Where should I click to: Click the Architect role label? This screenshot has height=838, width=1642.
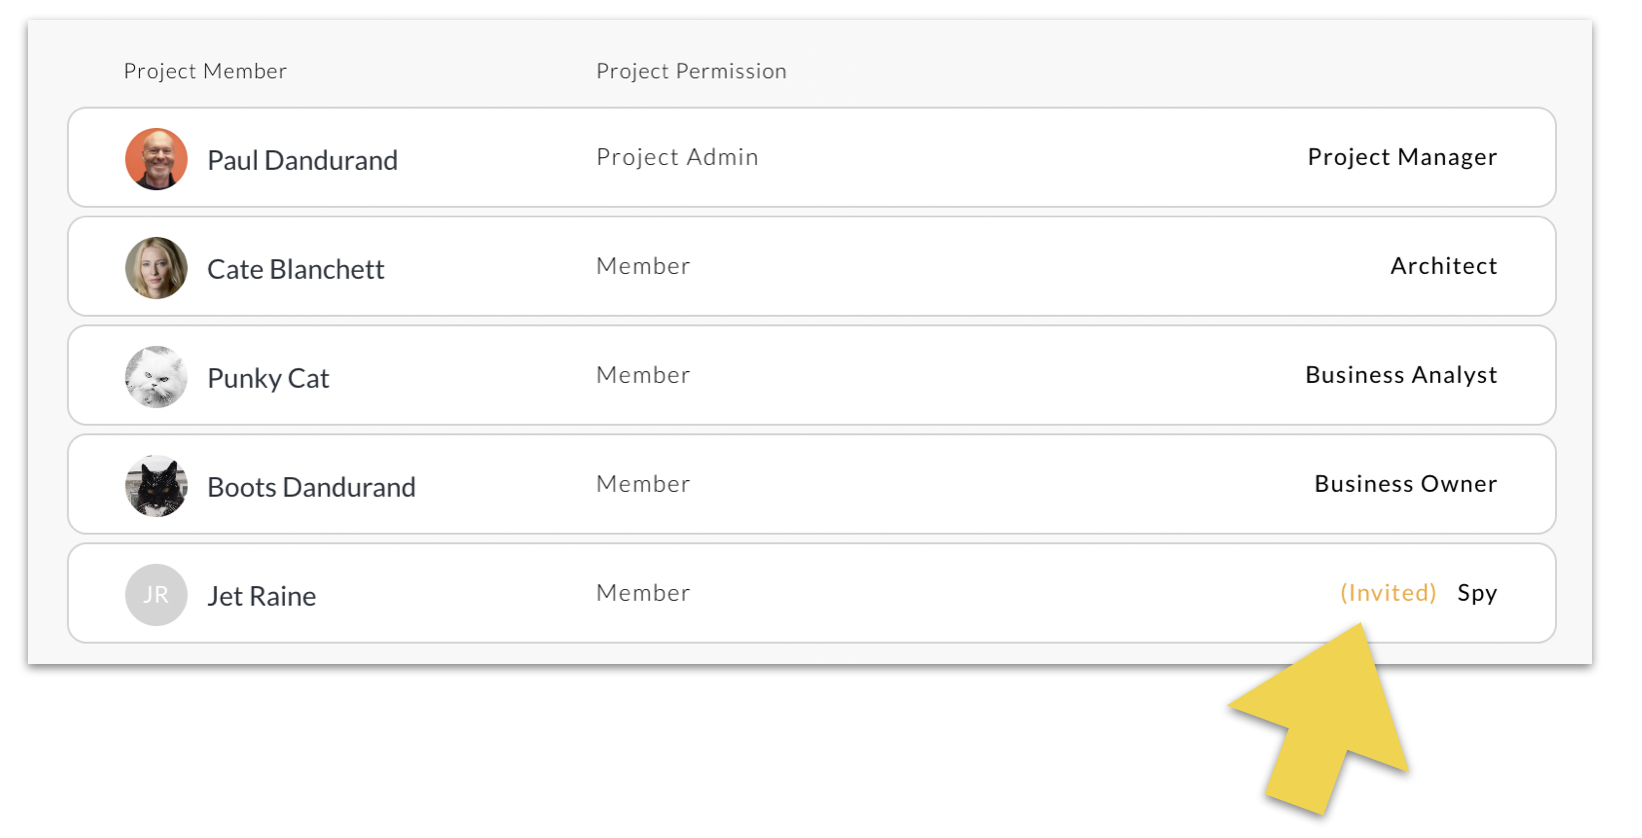pyautogui.click(x=1444, y=266)
